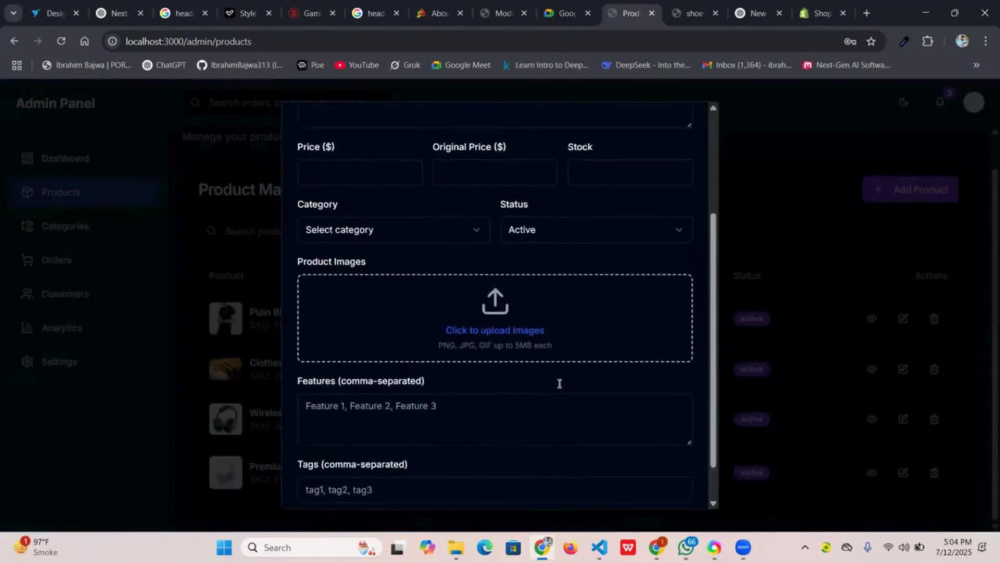Viewport: 1000px width, 563px height.
Task: Open the Windows Start button
Action: click(224, 548)
